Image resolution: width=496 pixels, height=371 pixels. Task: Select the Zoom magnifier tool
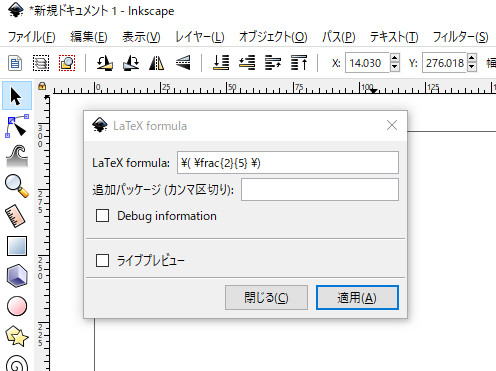point(17,186)
